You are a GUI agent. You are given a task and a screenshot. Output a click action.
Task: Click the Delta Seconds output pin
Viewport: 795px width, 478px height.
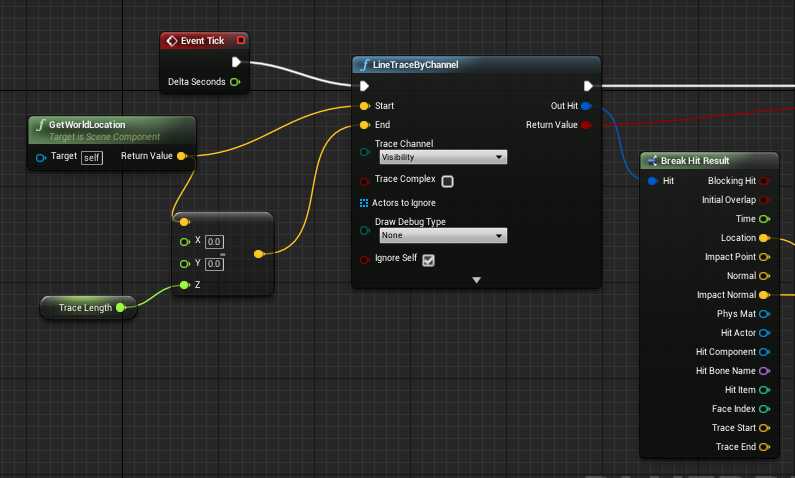pyautogui.click(x=235, y=82)
